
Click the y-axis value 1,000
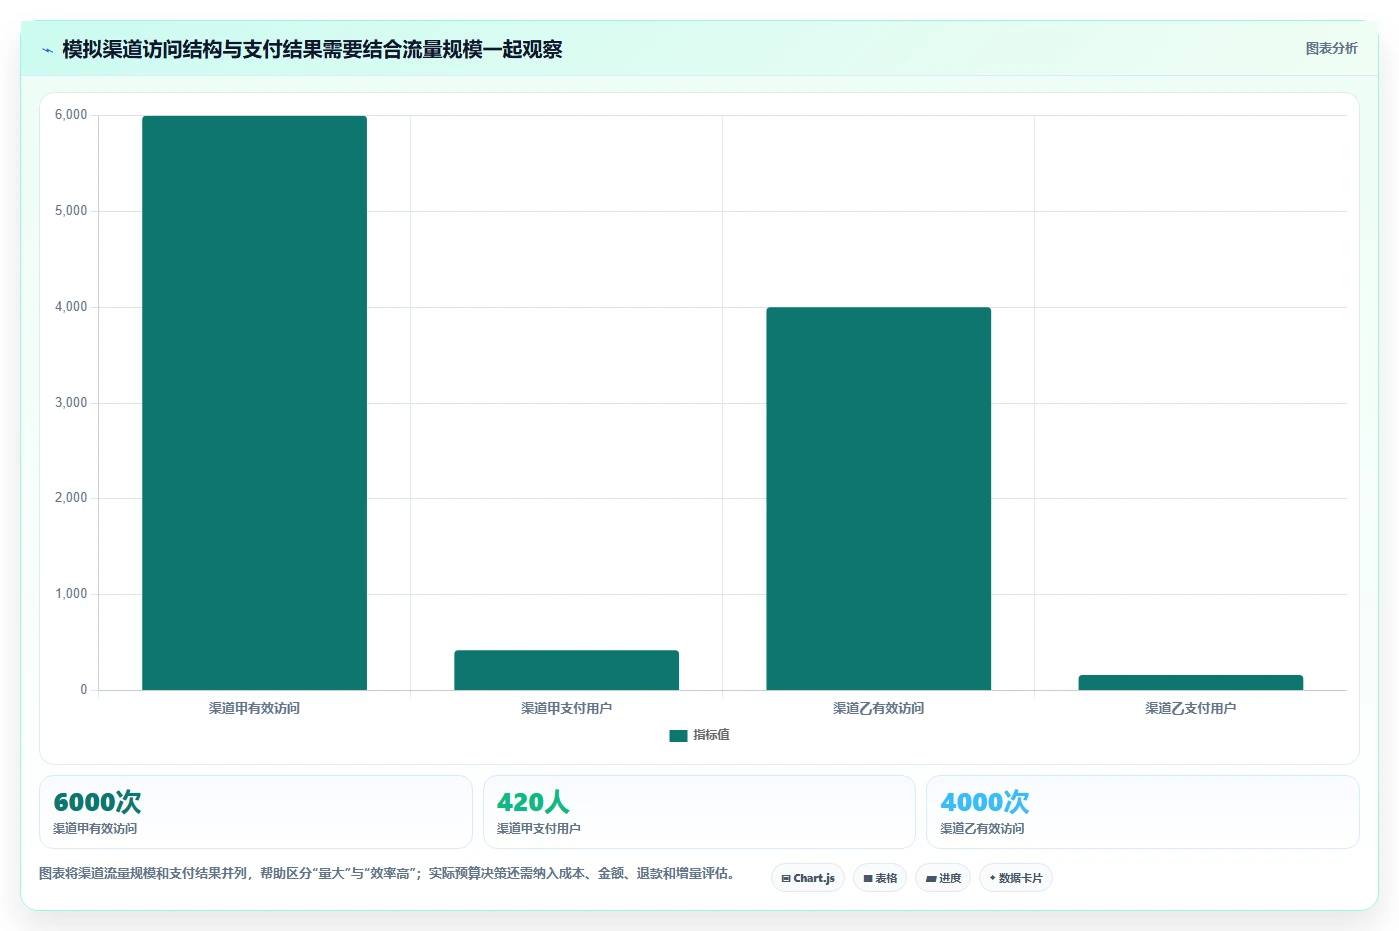[x=71, y=594]
